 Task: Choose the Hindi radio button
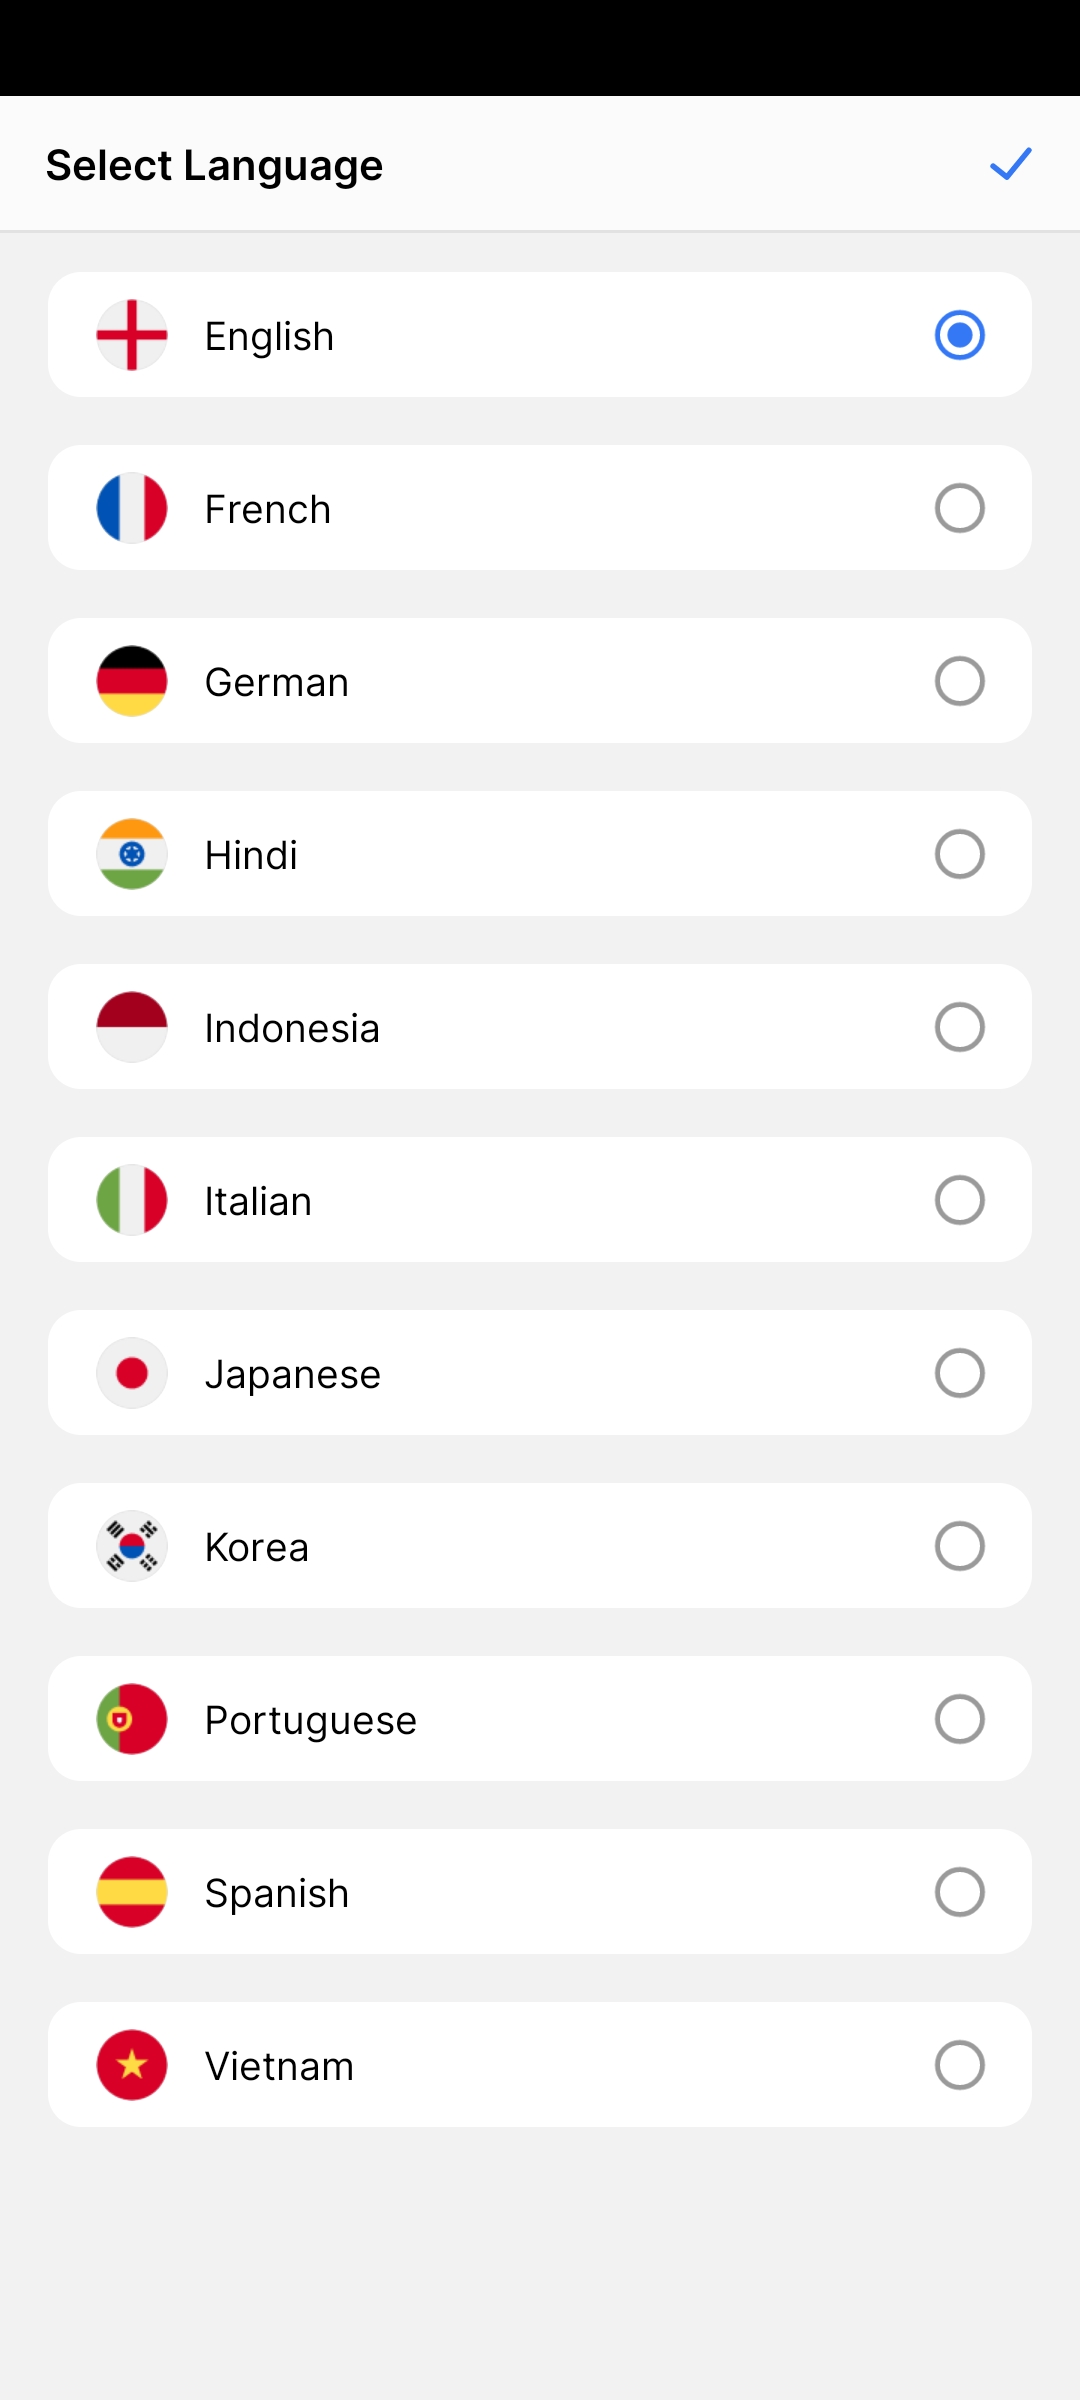959,854
